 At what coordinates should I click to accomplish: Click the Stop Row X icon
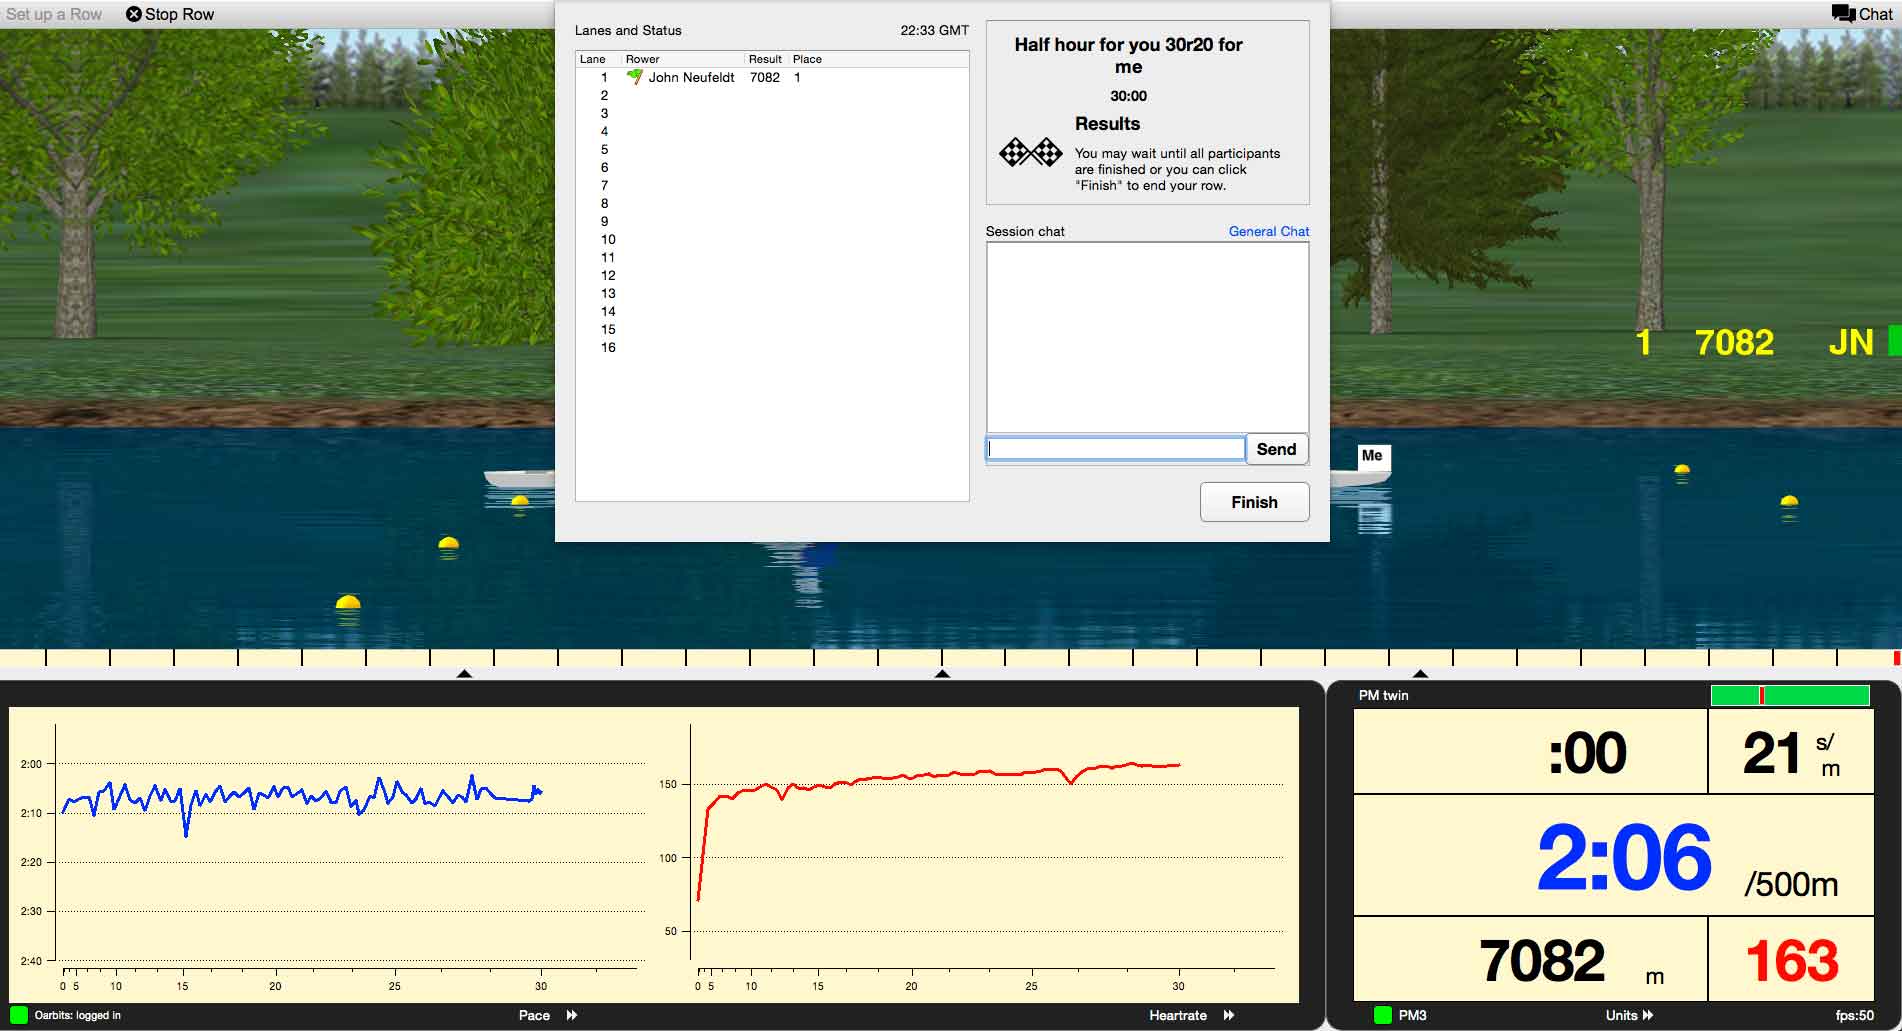pyautogui.click(x=133, y=14)
